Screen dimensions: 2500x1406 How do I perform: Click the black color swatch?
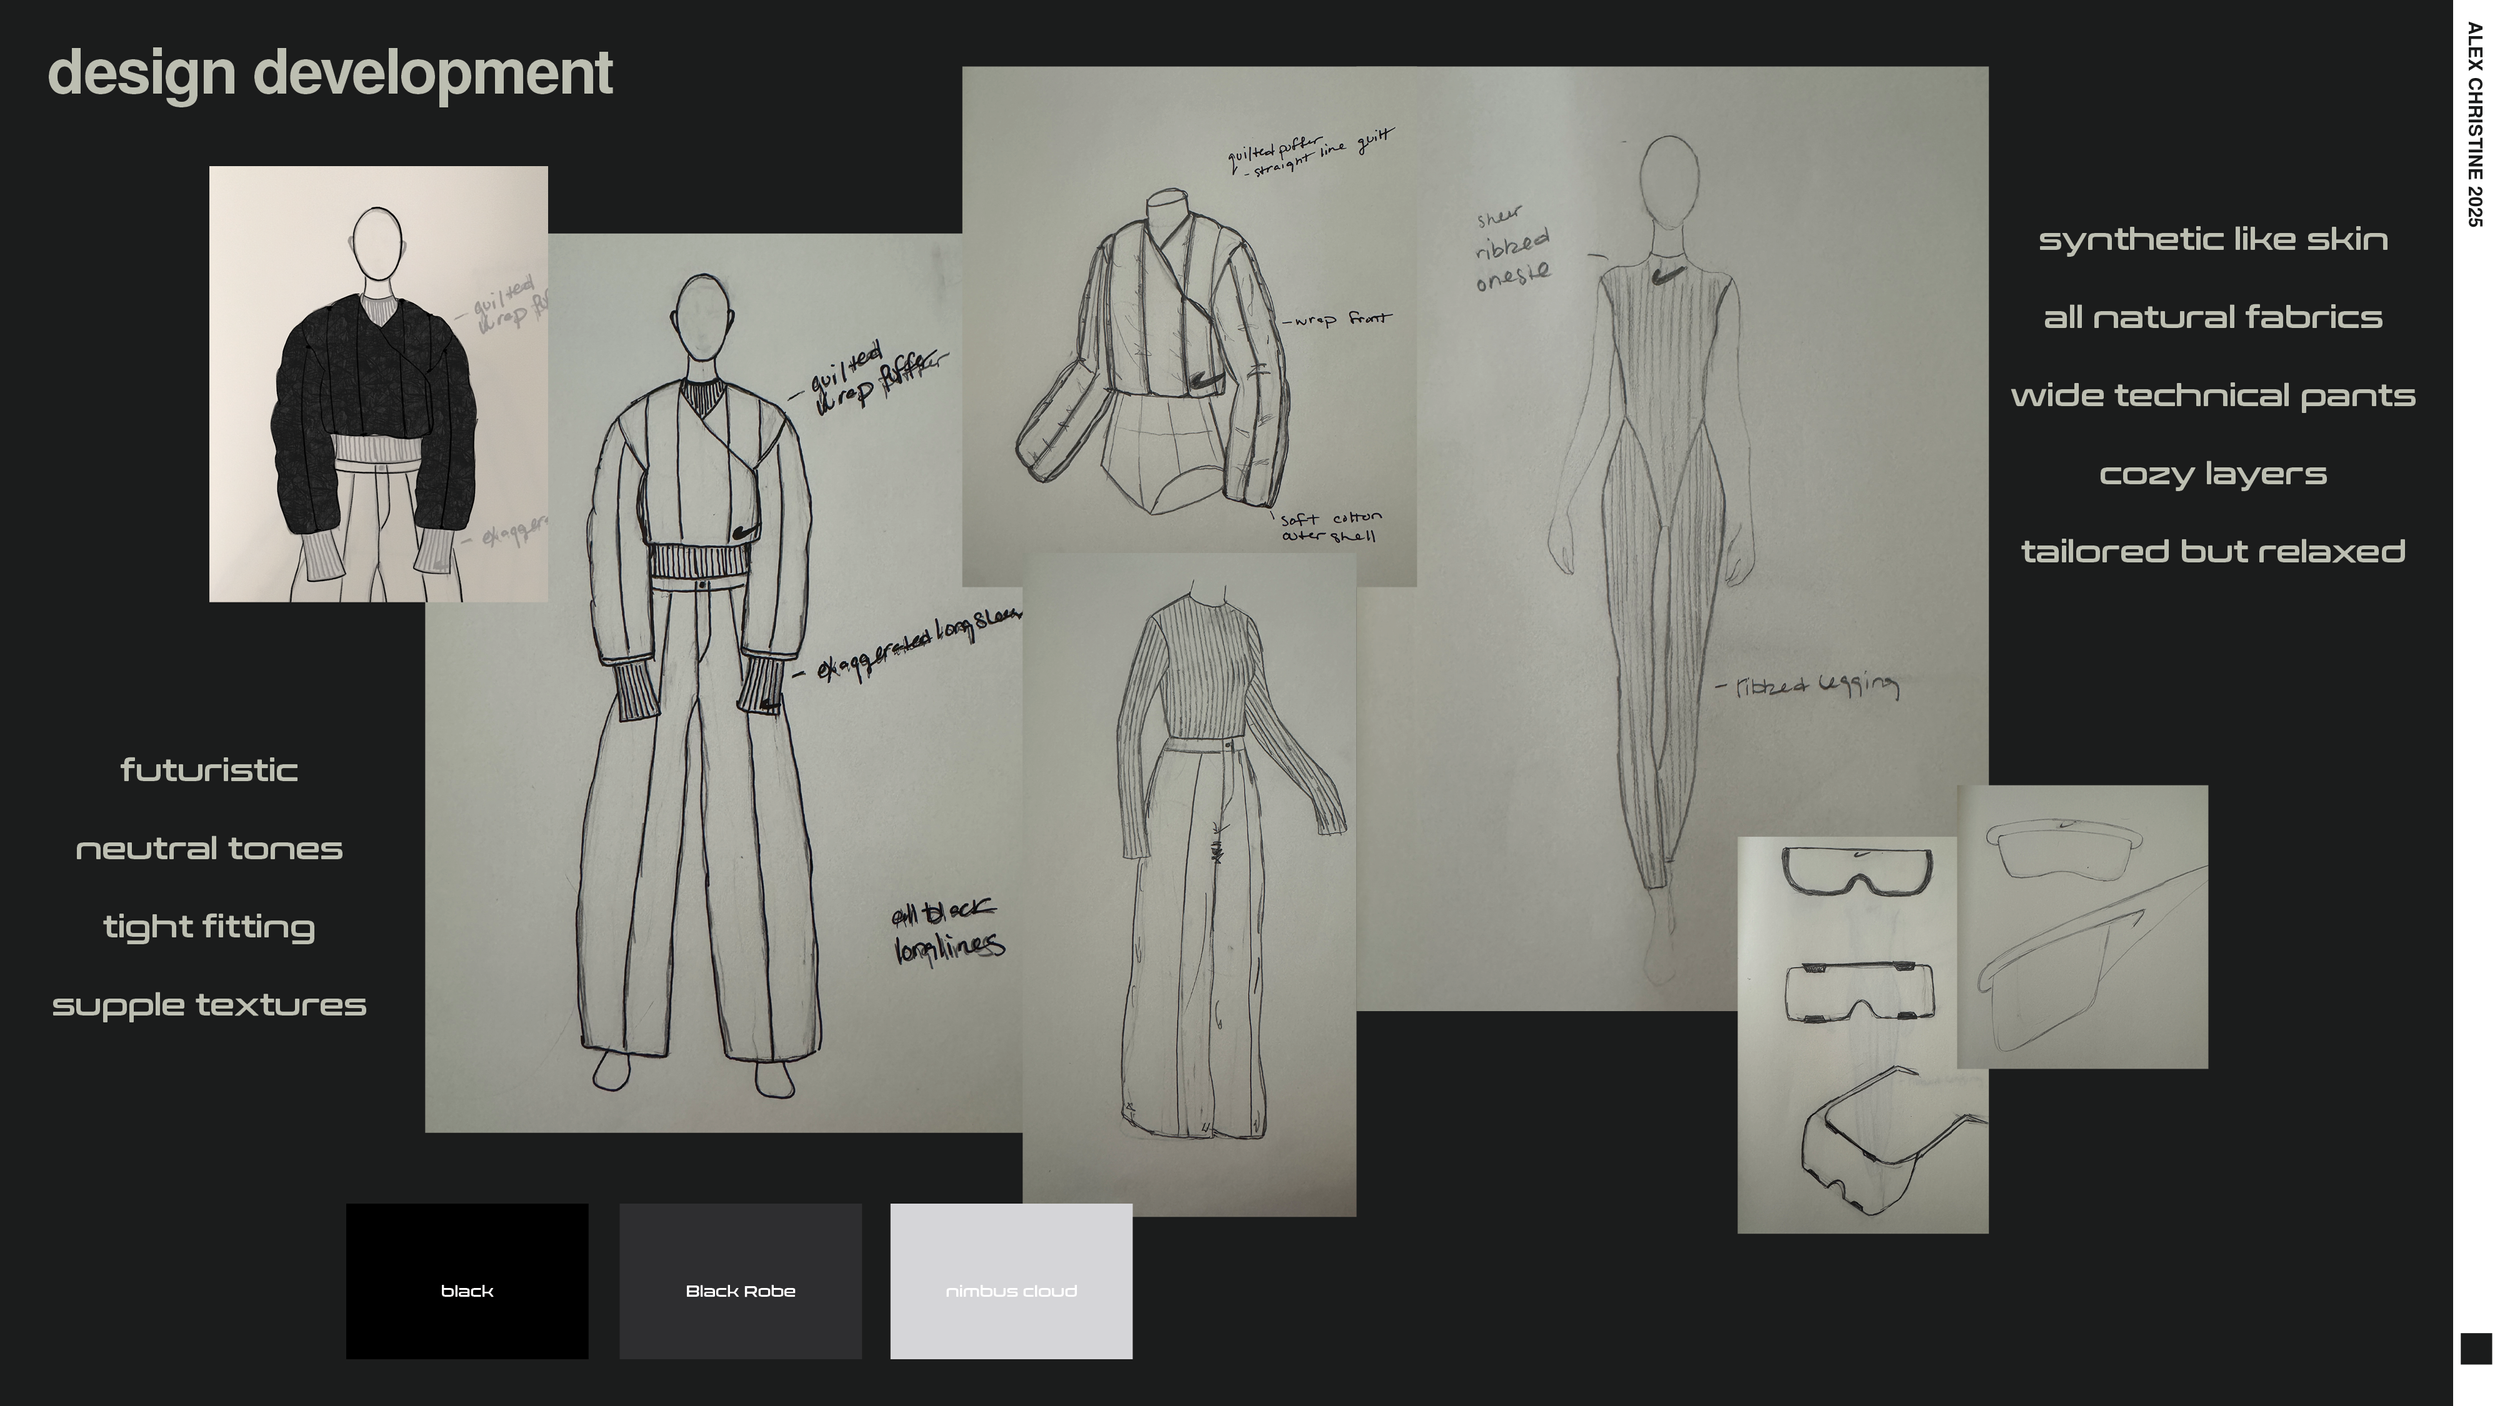(x=467, y=1280)
